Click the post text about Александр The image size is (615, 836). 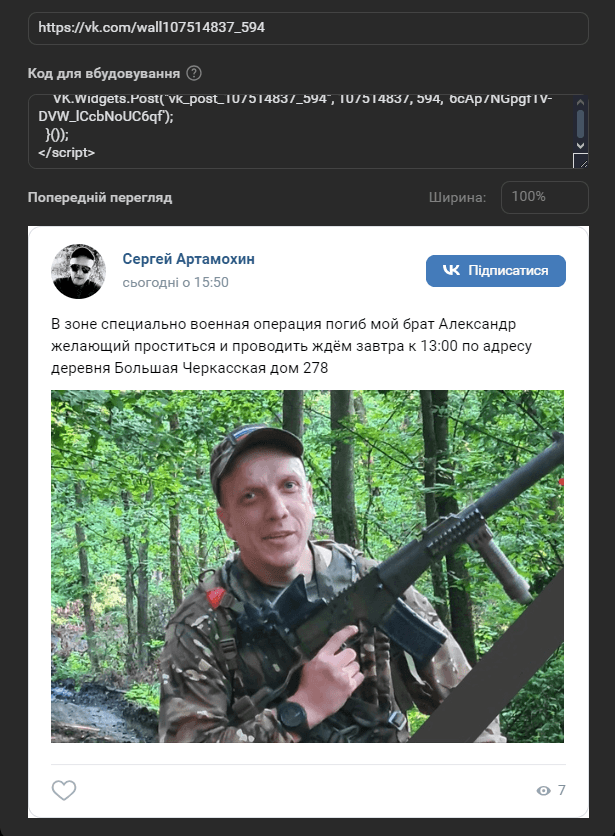click(291, 346)
